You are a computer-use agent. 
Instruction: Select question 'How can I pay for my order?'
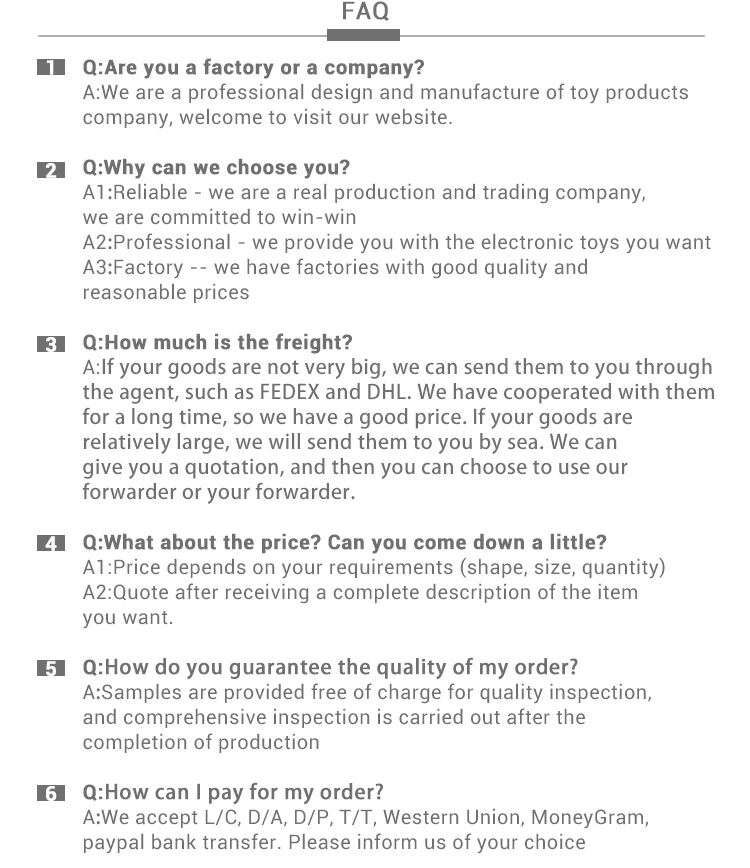click(233, 793)
